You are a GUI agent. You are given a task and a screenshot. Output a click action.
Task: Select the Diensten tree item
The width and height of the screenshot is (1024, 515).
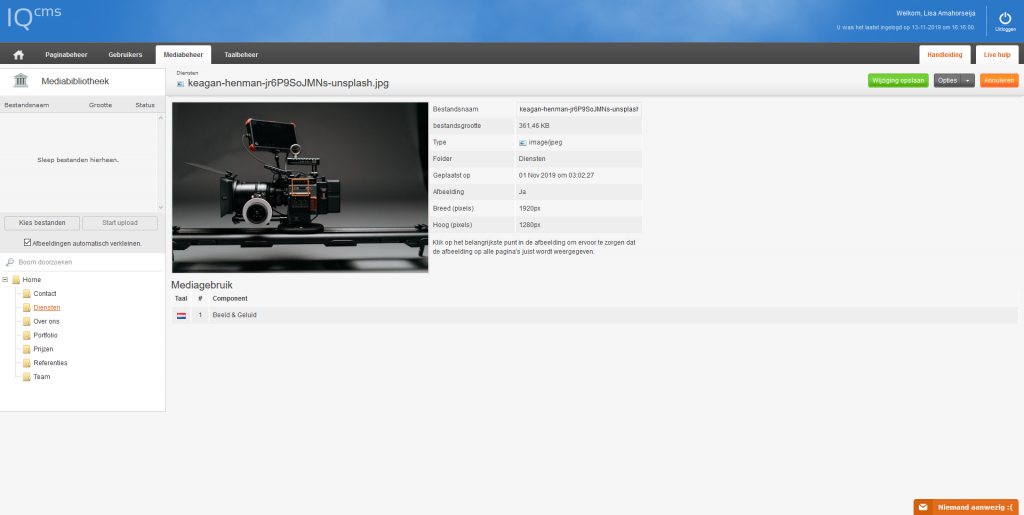click(x=47, y=307)
